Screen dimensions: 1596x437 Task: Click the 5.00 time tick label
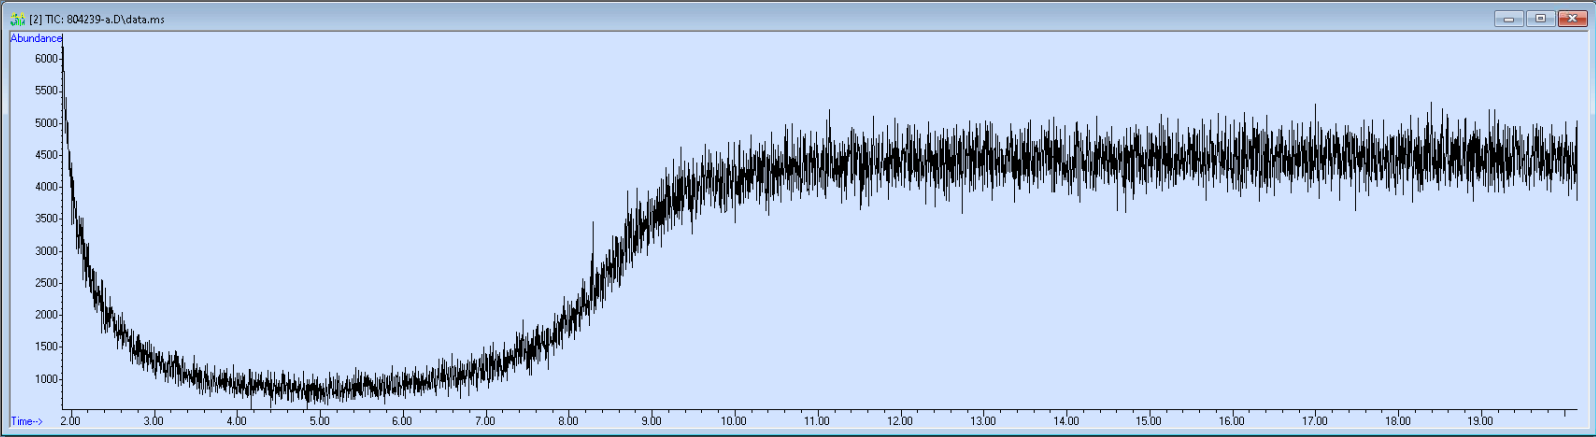(319, 421)
